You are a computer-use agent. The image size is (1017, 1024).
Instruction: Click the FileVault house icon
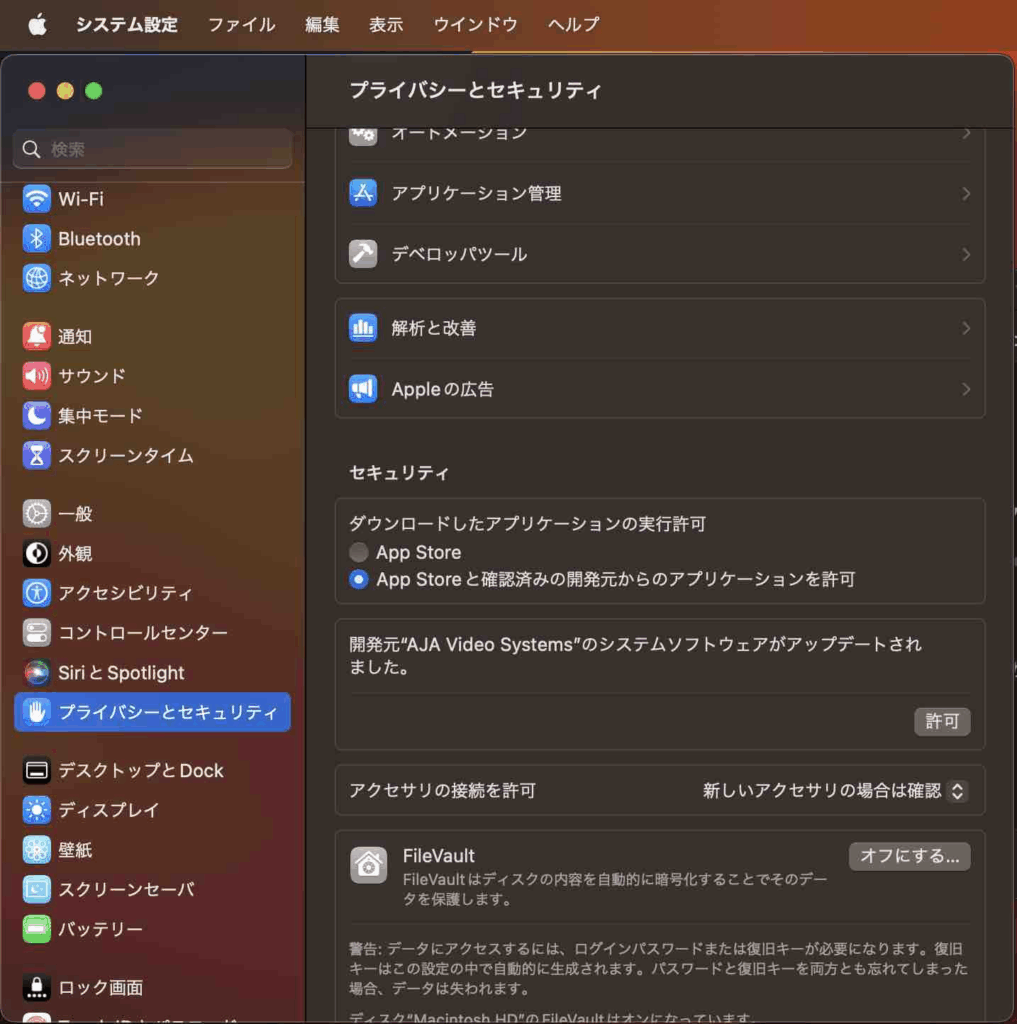click(x=368, y=865)
